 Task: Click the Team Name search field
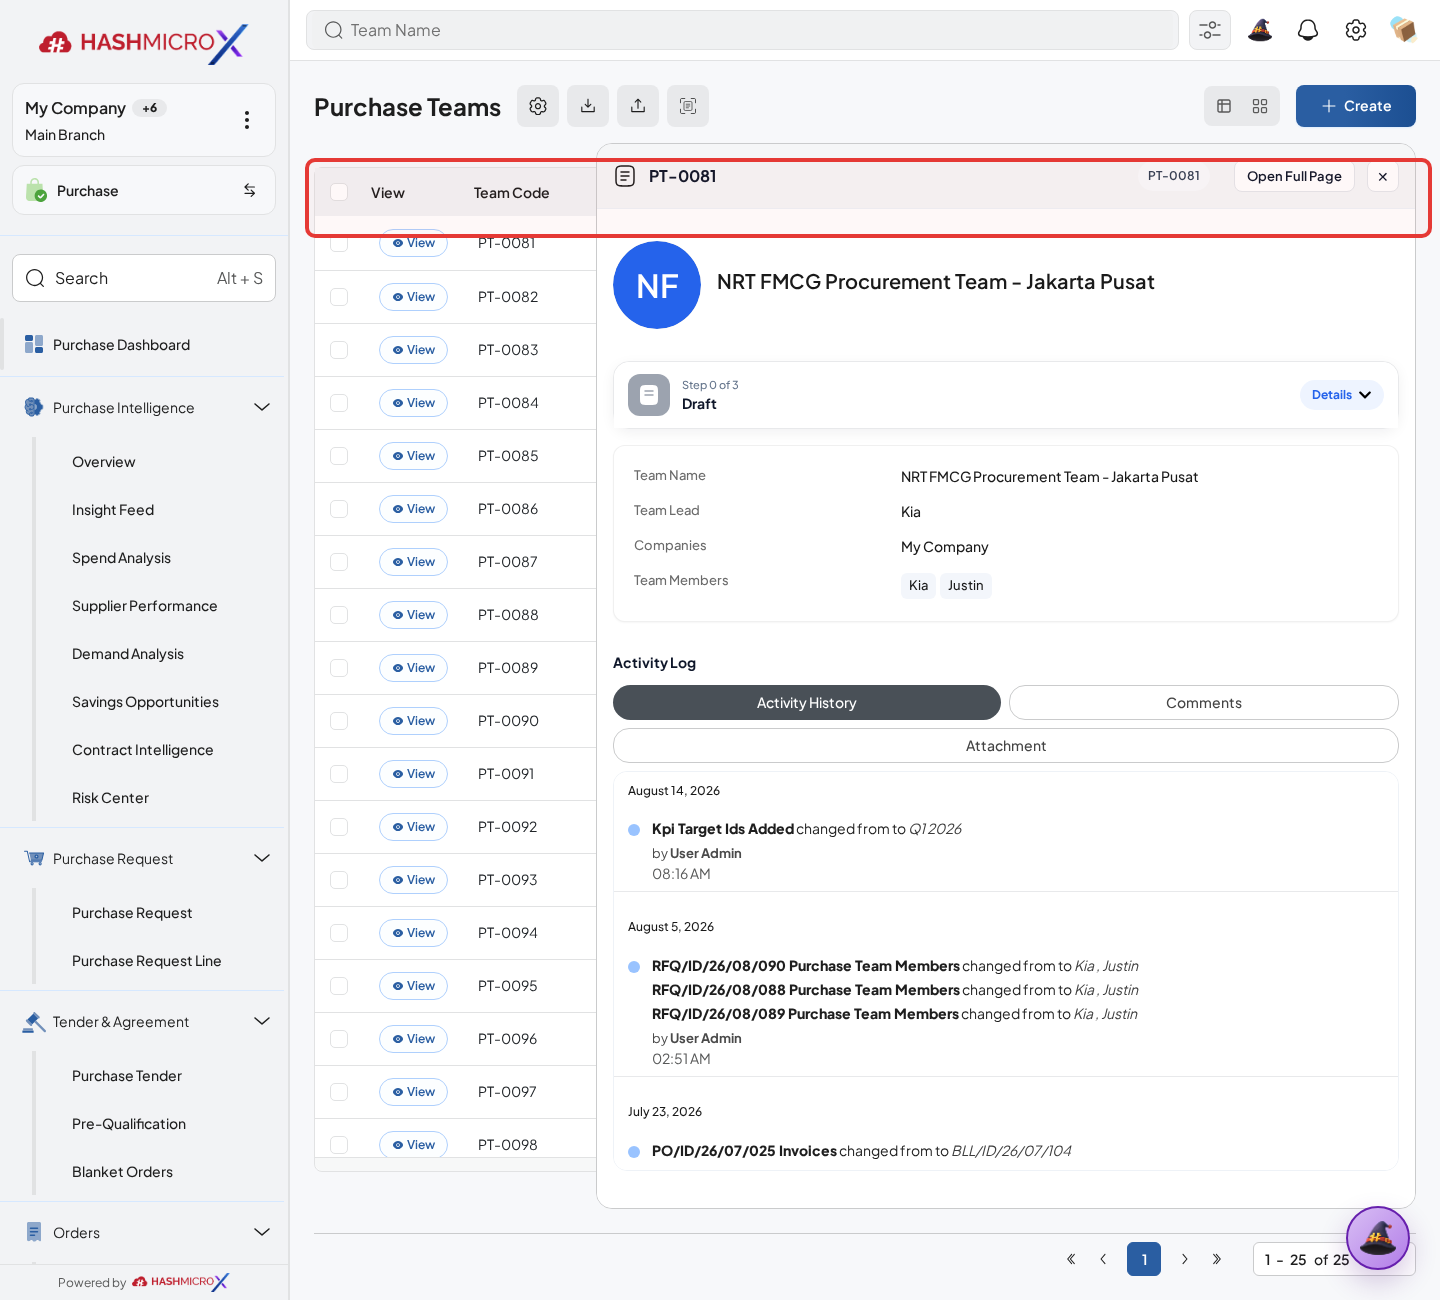pos(742,30)
